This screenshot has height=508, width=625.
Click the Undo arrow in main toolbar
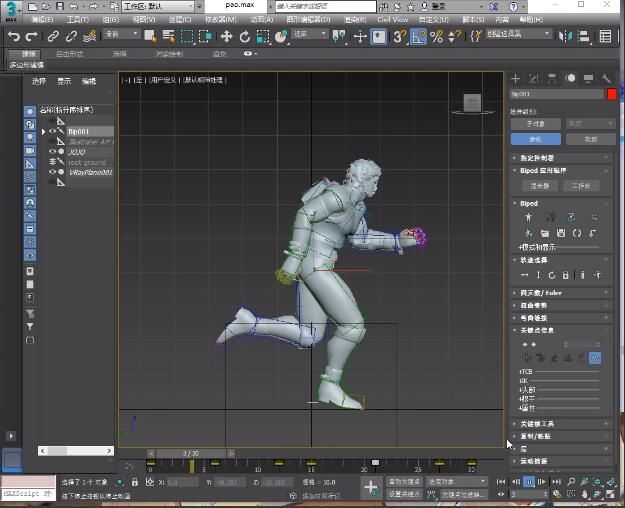pos(14,37)
